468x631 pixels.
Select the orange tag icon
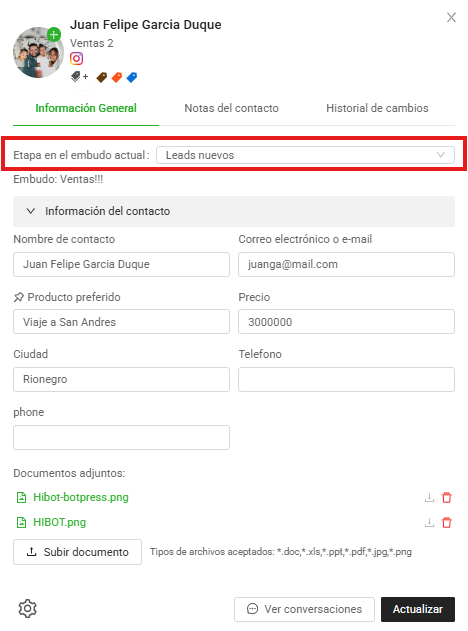tap(117, 77)
